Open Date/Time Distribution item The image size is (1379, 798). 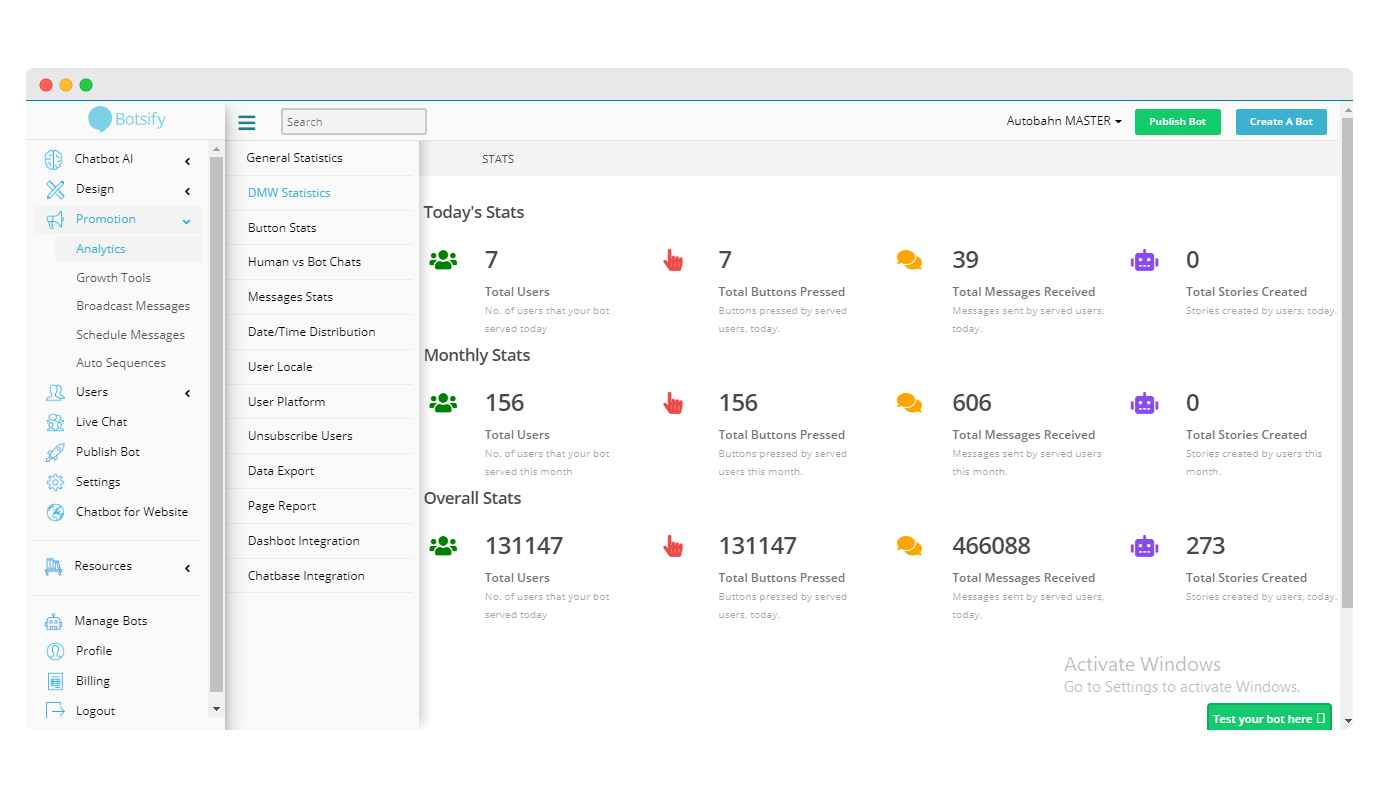tap(311, 332)
